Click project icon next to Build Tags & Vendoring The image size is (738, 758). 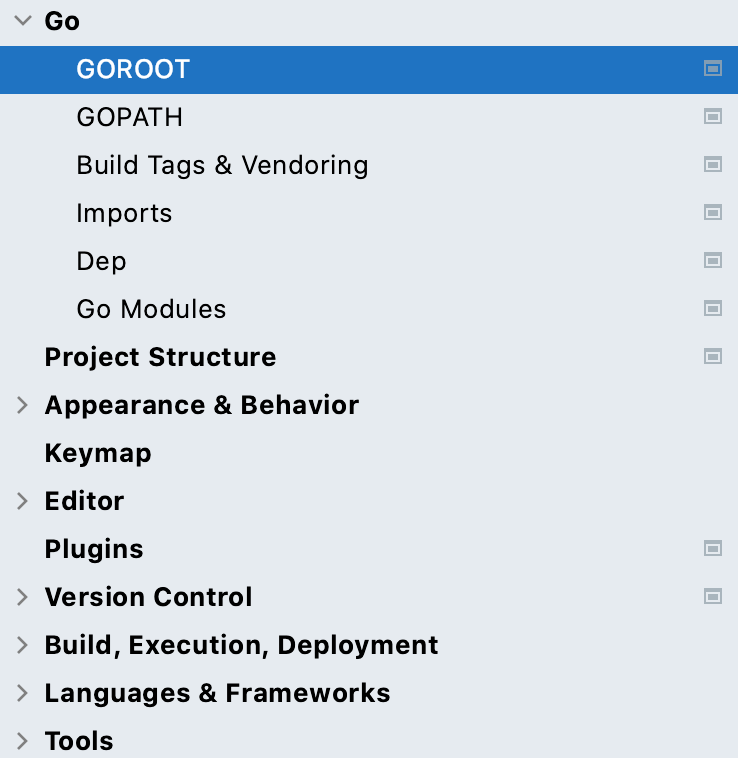point(713,165)
